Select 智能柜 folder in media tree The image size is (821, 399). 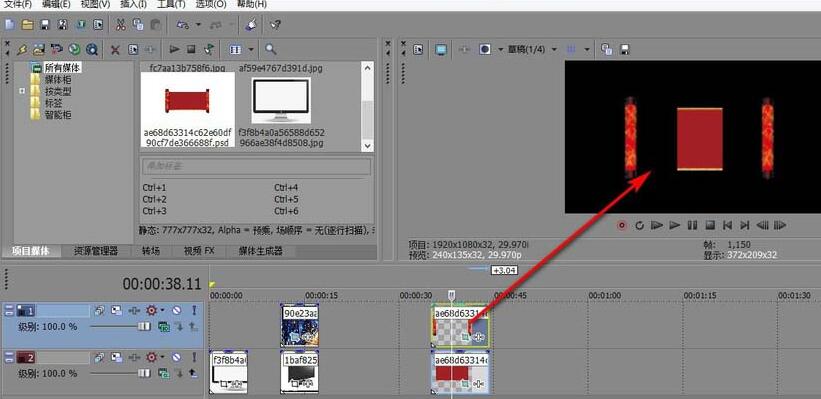click(58, 115)
